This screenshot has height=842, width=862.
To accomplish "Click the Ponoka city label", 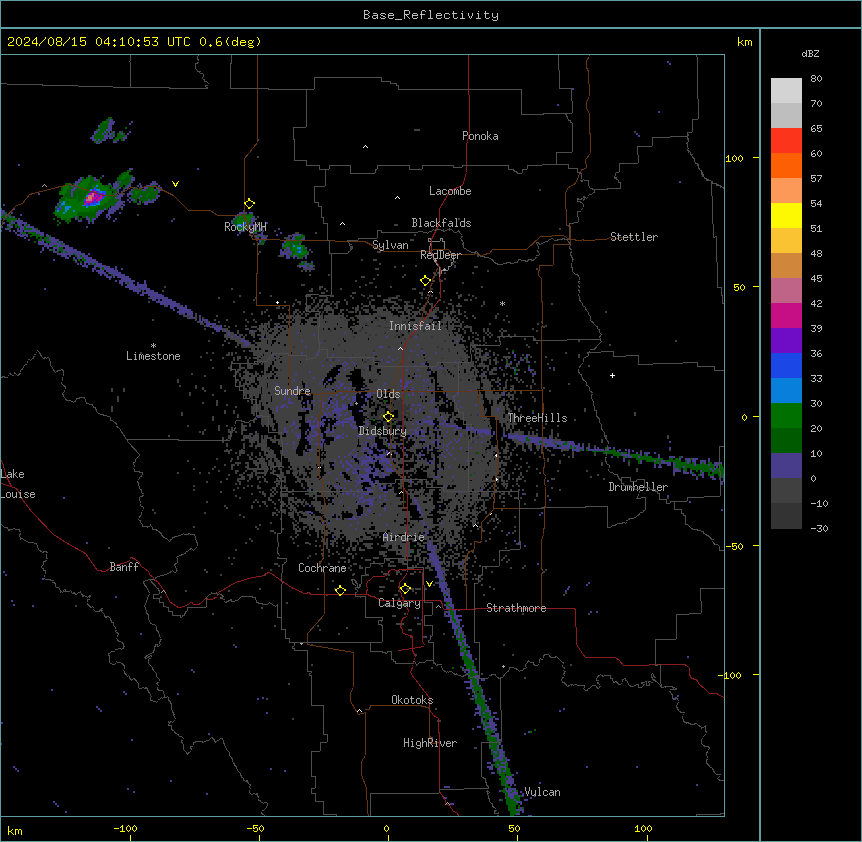I will click(x=480, y=136).
